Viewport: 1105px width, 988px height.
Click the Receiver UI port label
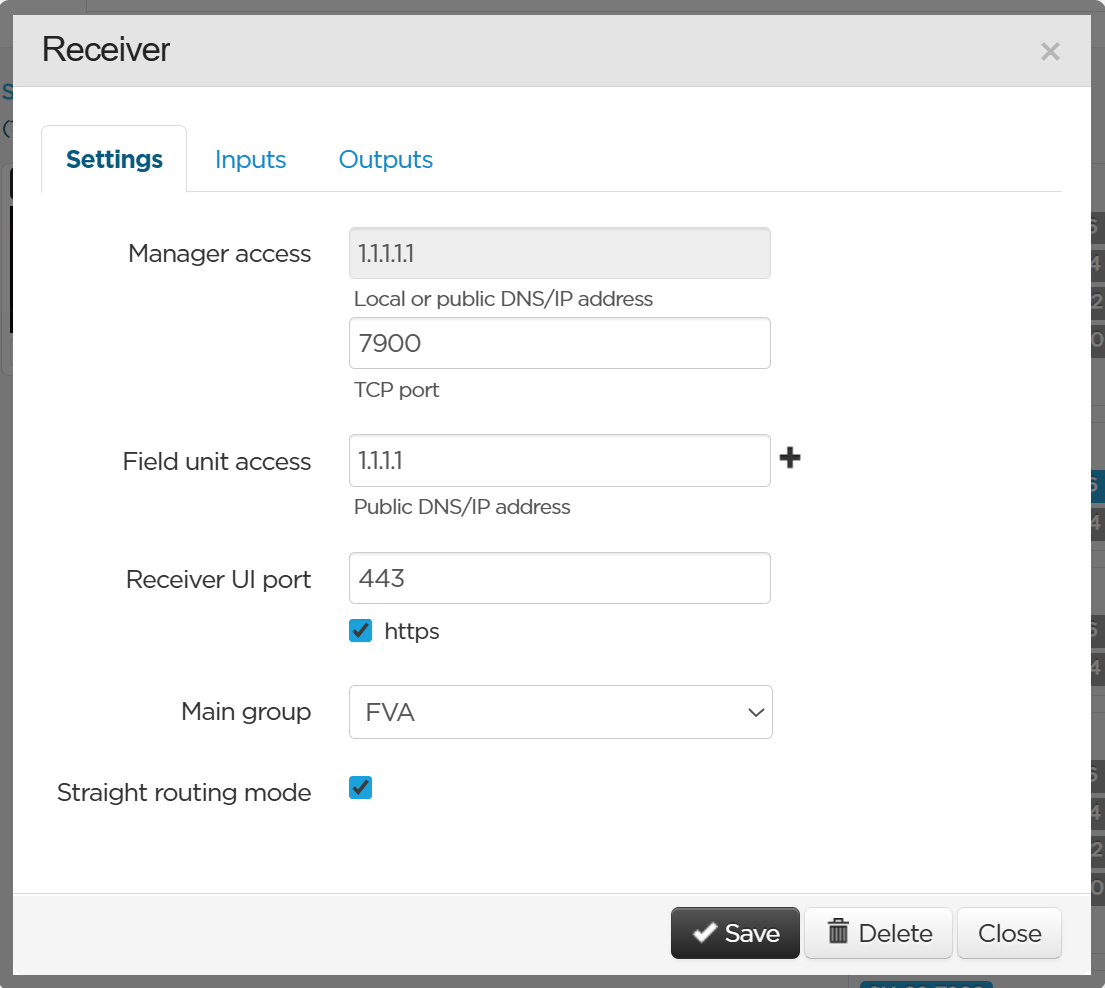coord(218,580)
